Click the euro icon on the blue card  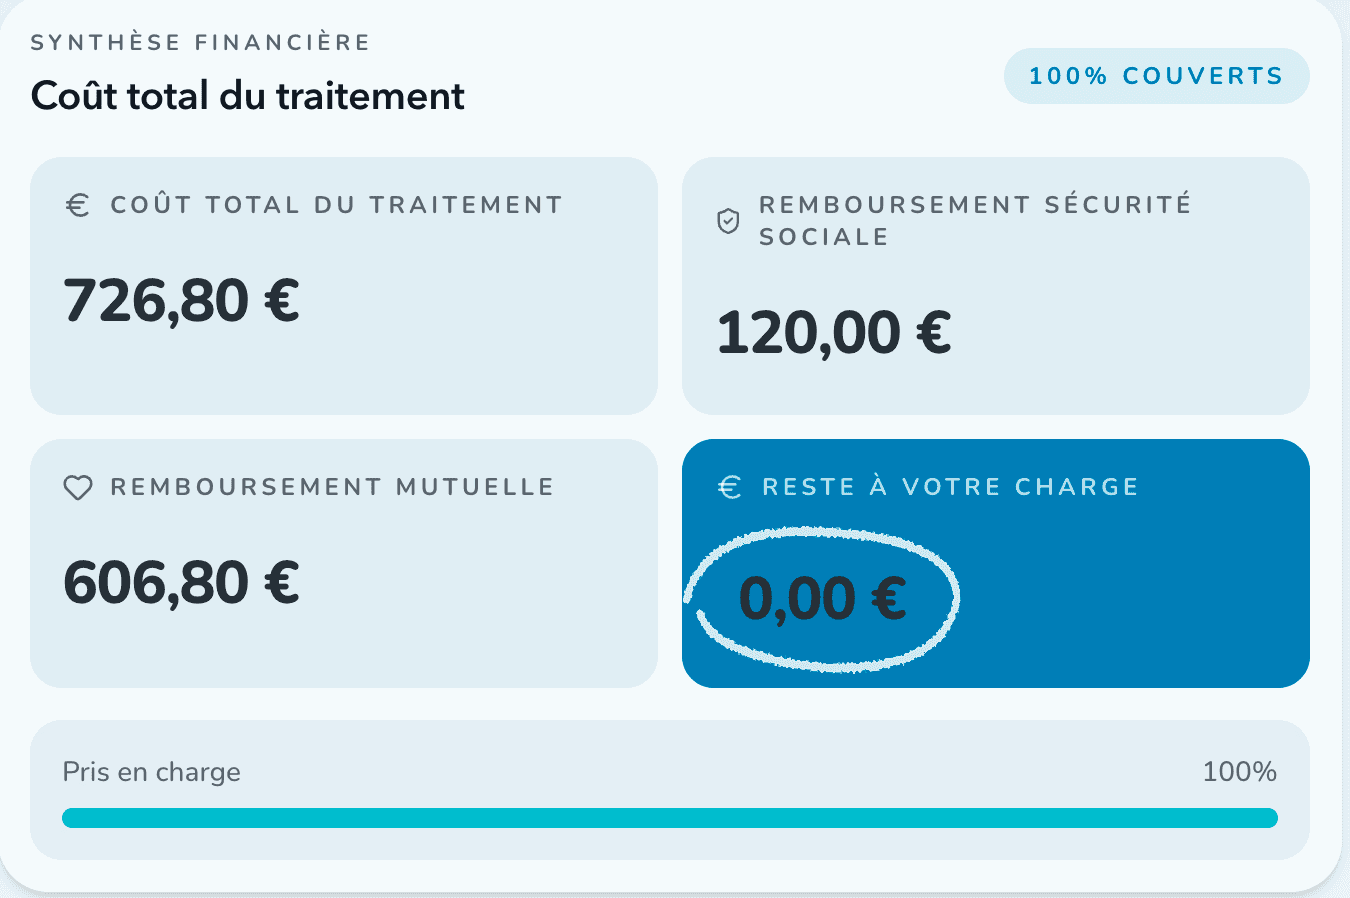click(729, 487)
